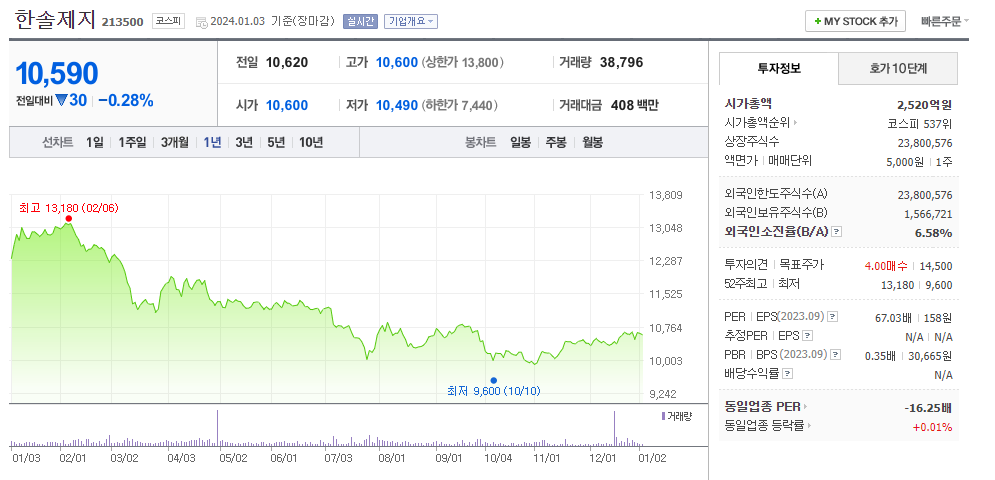This screenshot has height=480, width=995.
Task: Click the 거래량 value 38,796
Action: click(621, 62)
